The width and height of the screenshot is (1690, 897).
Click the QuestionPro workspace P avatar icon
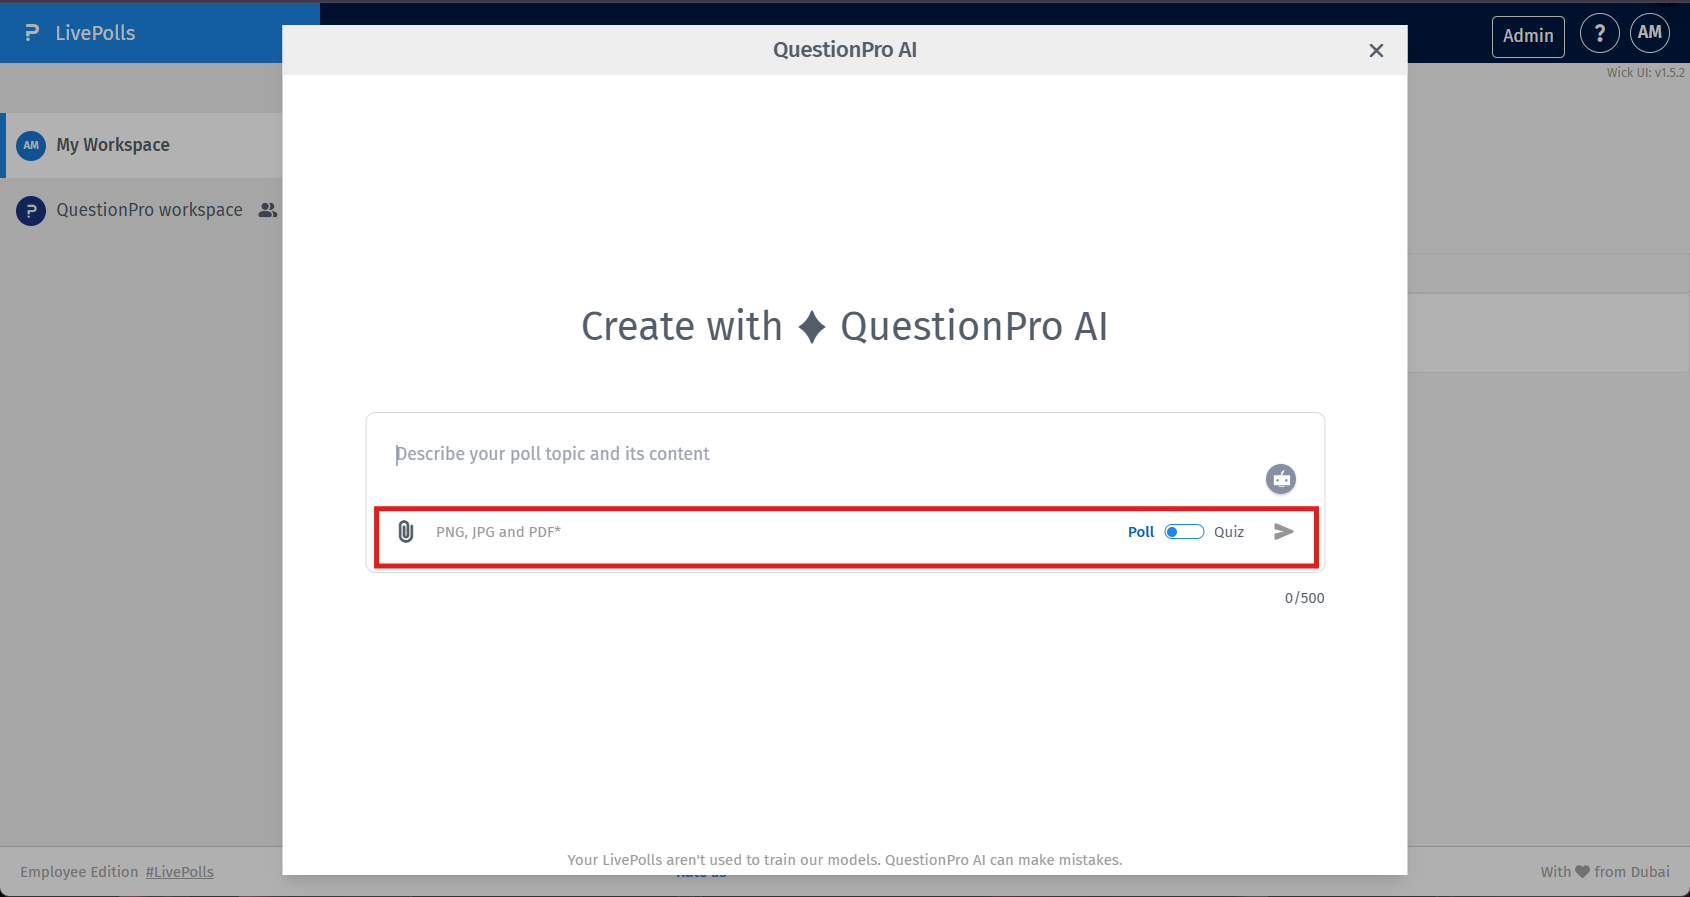point(31,211)
